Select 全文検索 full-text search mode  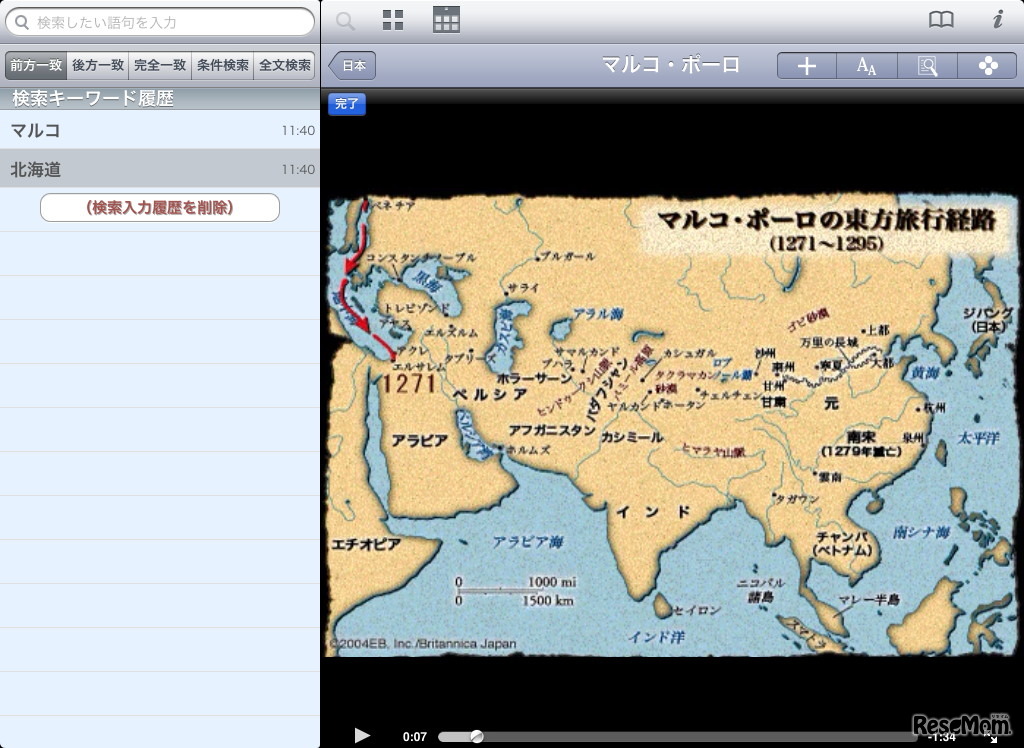285,65
